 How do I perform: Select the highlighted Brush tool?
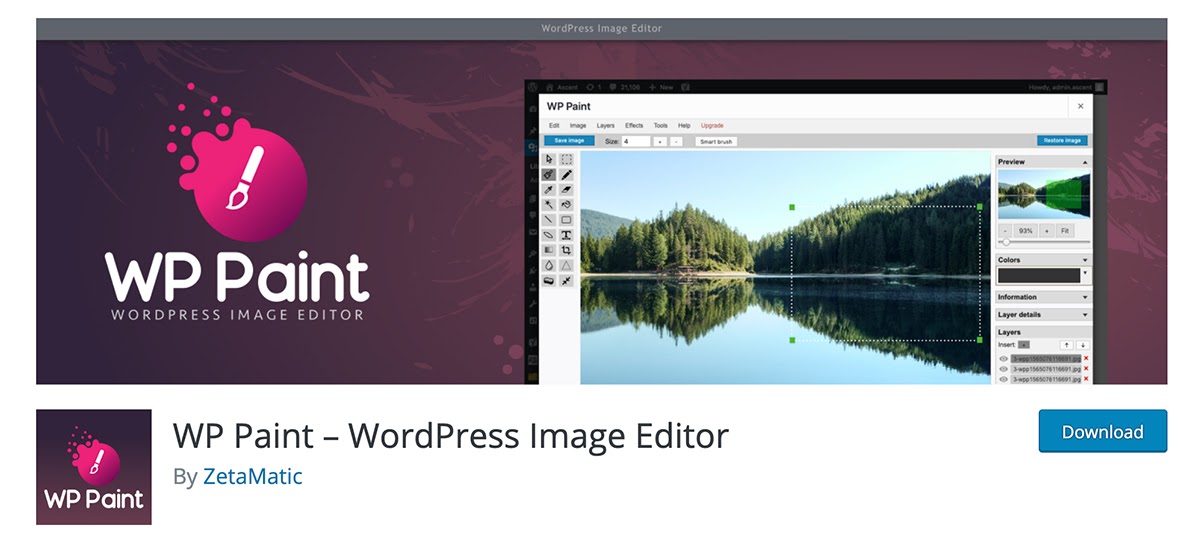click(x=549, y=175)
